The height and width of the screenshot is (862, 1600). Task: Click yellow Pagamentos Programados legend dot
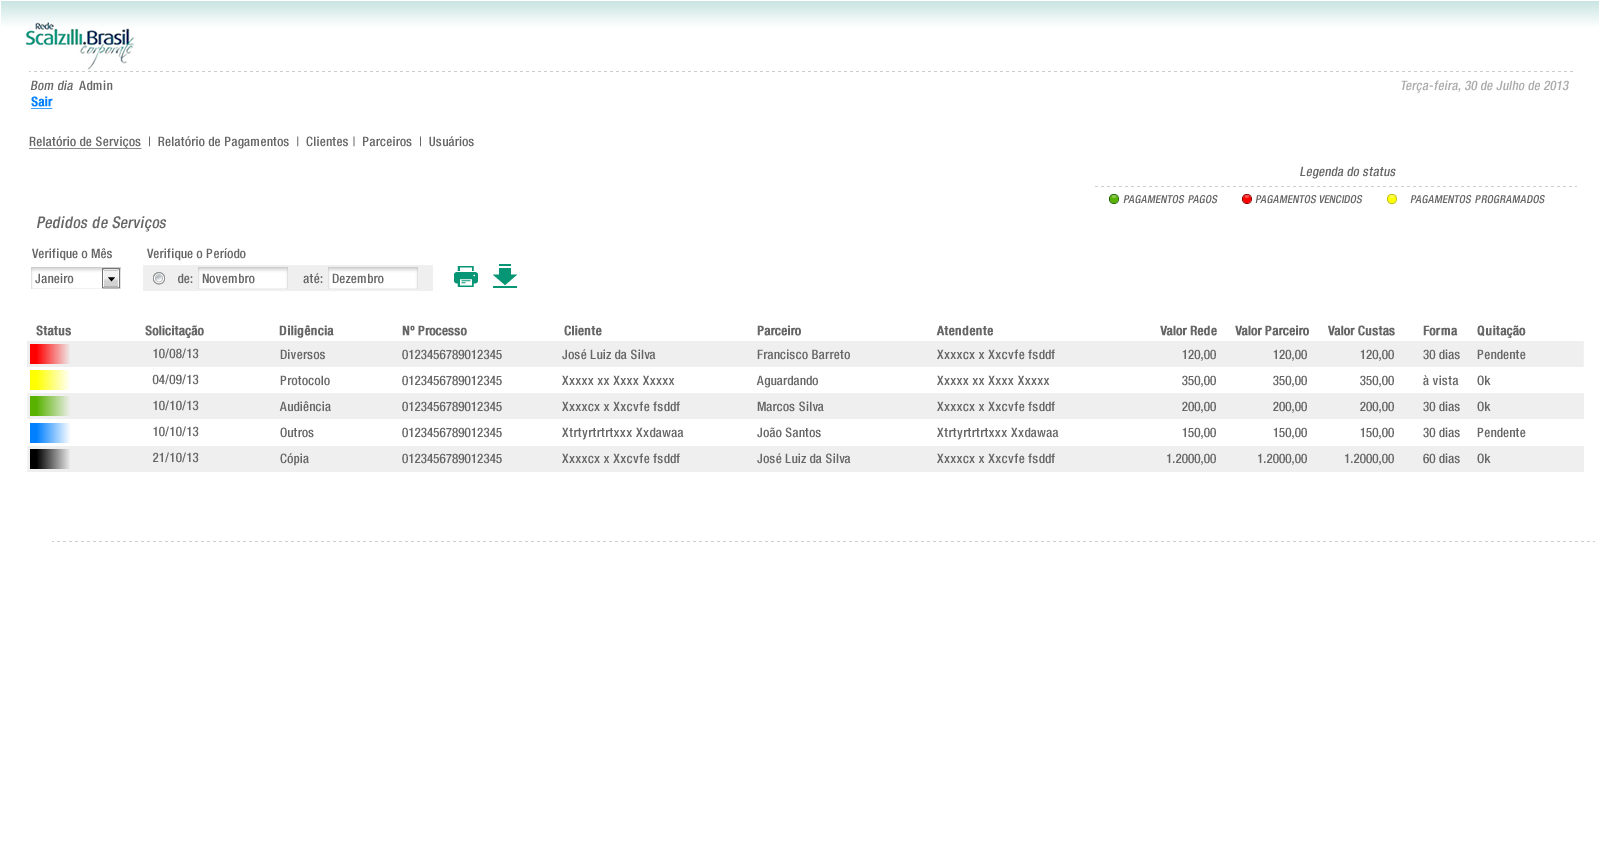pyautogui.click(x=1392, y=199)
